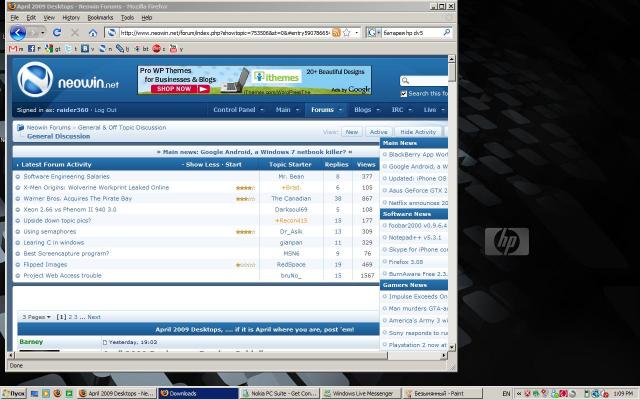The image size is (640, 400).
Task: Open the Gmail bookmark icon
Action: tap(13, 49)
